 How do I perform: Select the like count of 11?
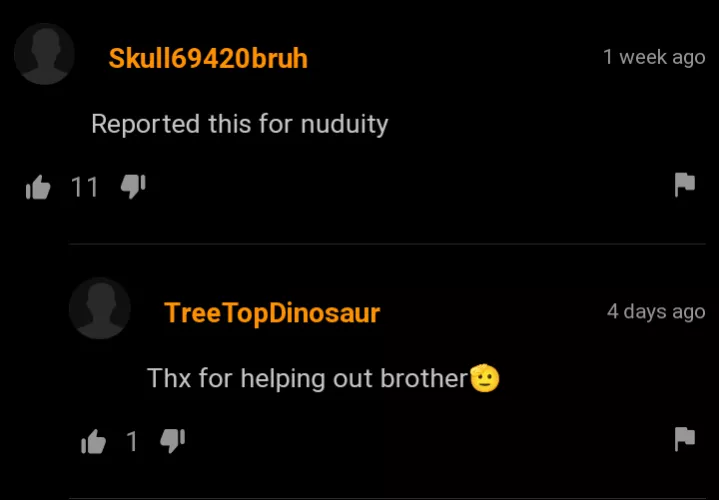[x=84, y=187]
